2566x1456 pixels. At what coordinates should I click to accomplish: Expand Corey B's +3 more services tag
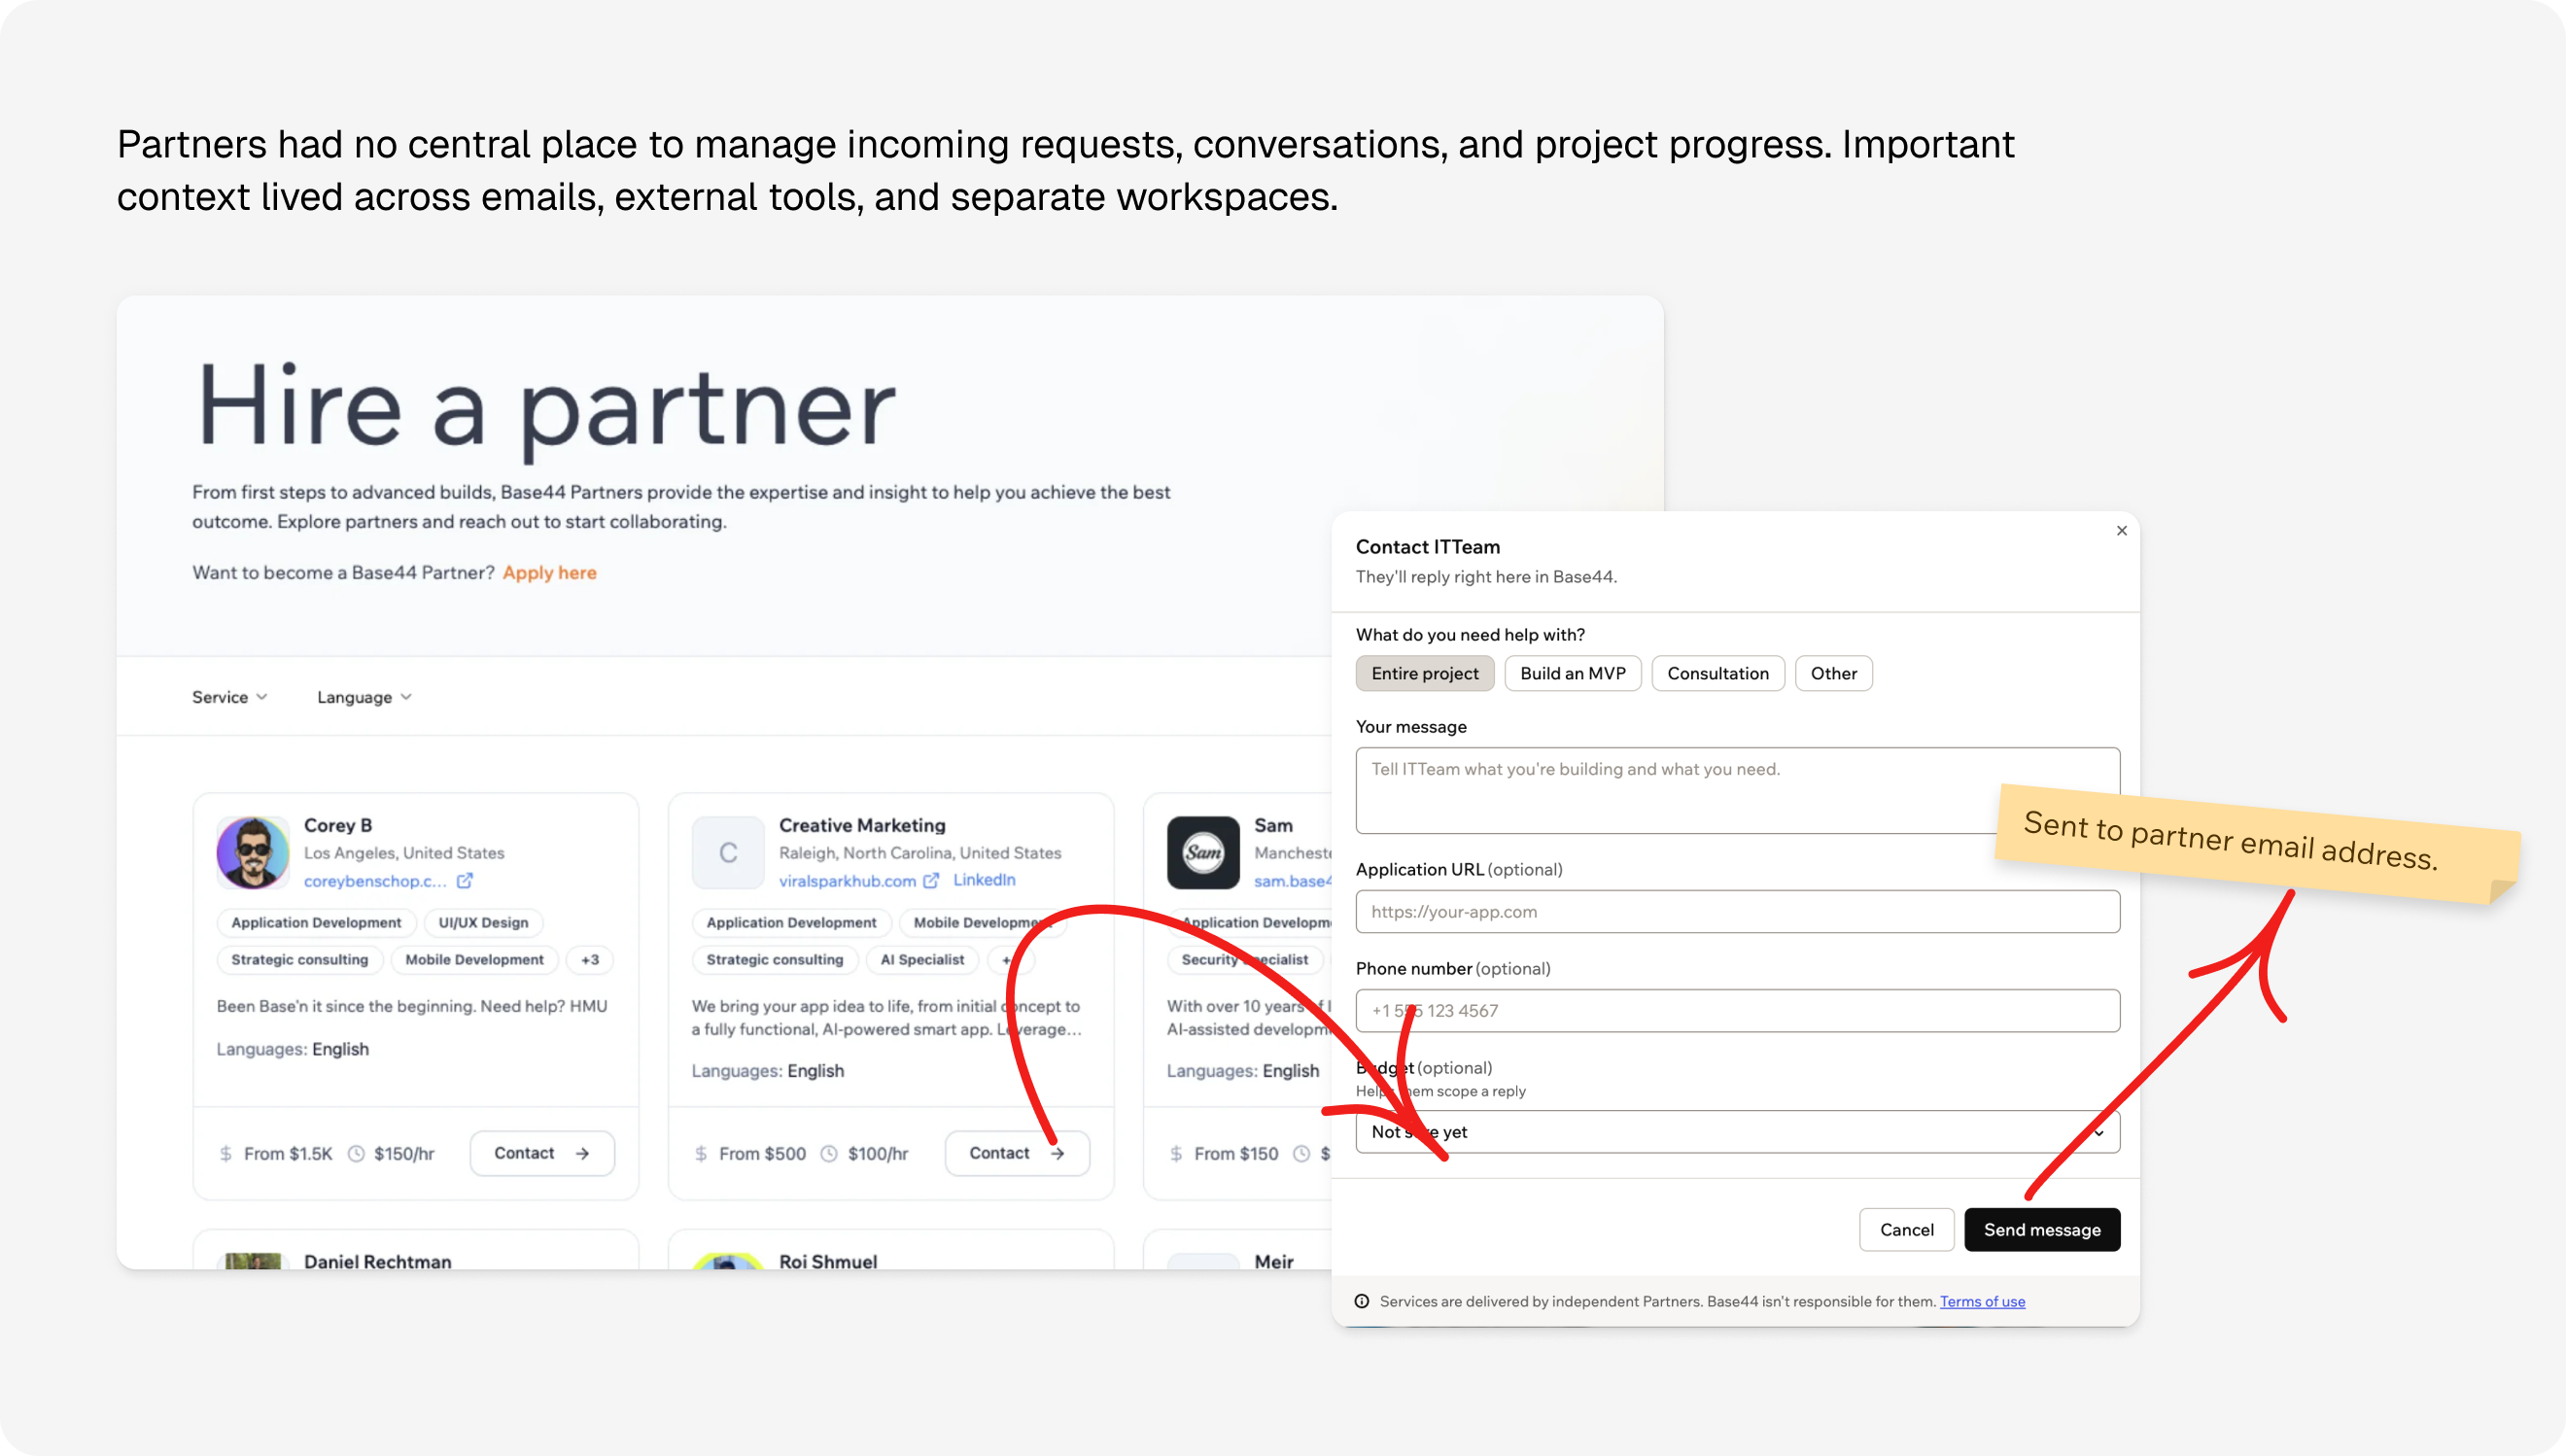[x=590, y=959]
